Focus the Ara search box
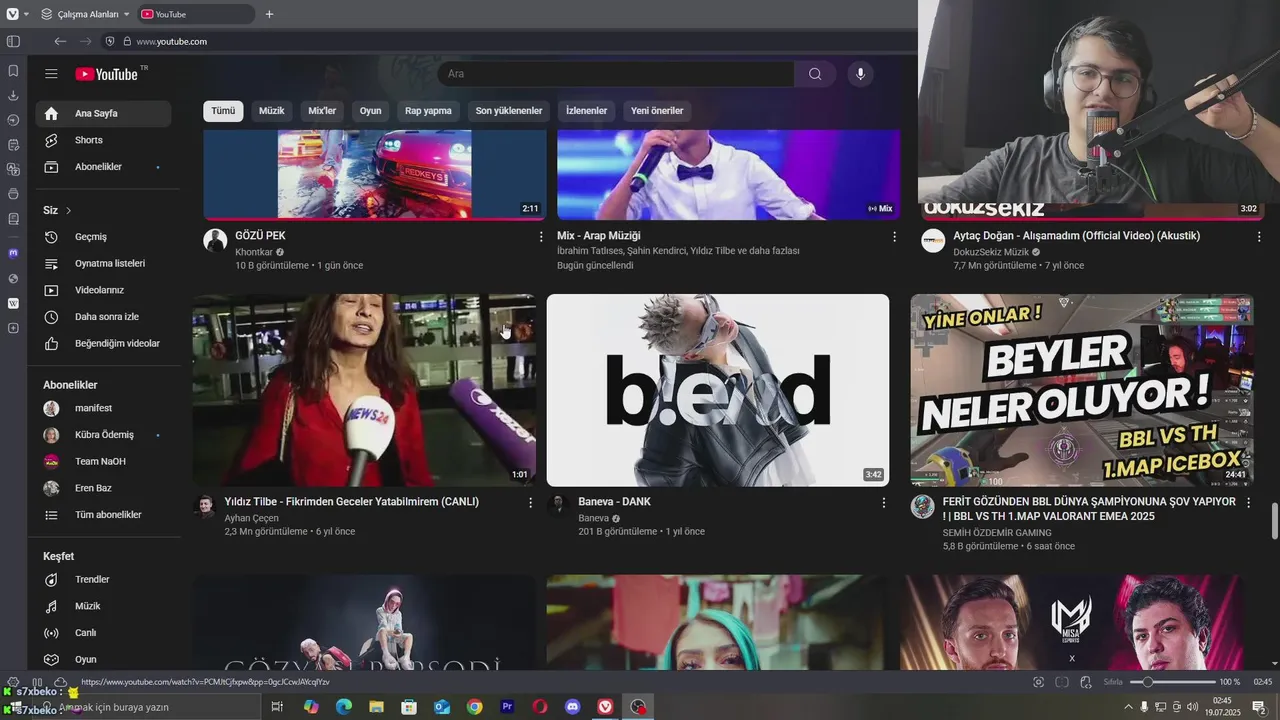The height and width of the screenshot is (720, 1280). tap(616, 74)
